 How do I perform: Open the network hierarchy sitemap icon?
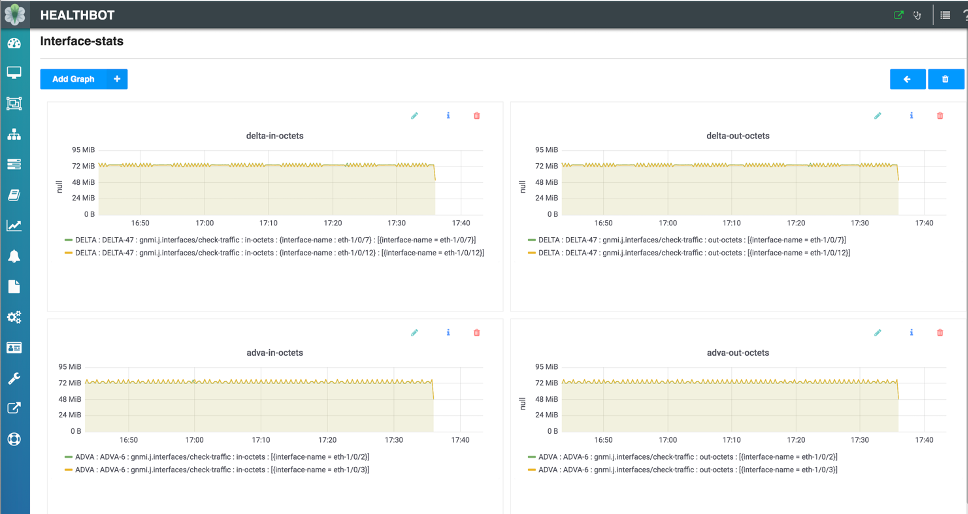[14, 134]
